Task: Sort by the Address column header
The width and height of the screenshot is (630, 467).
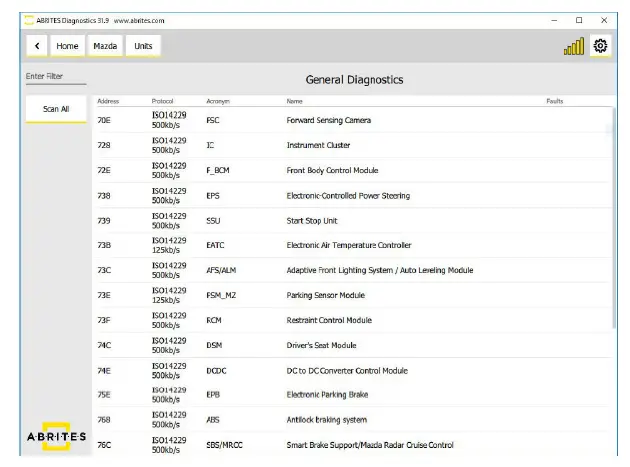Action: pos(108,101)
